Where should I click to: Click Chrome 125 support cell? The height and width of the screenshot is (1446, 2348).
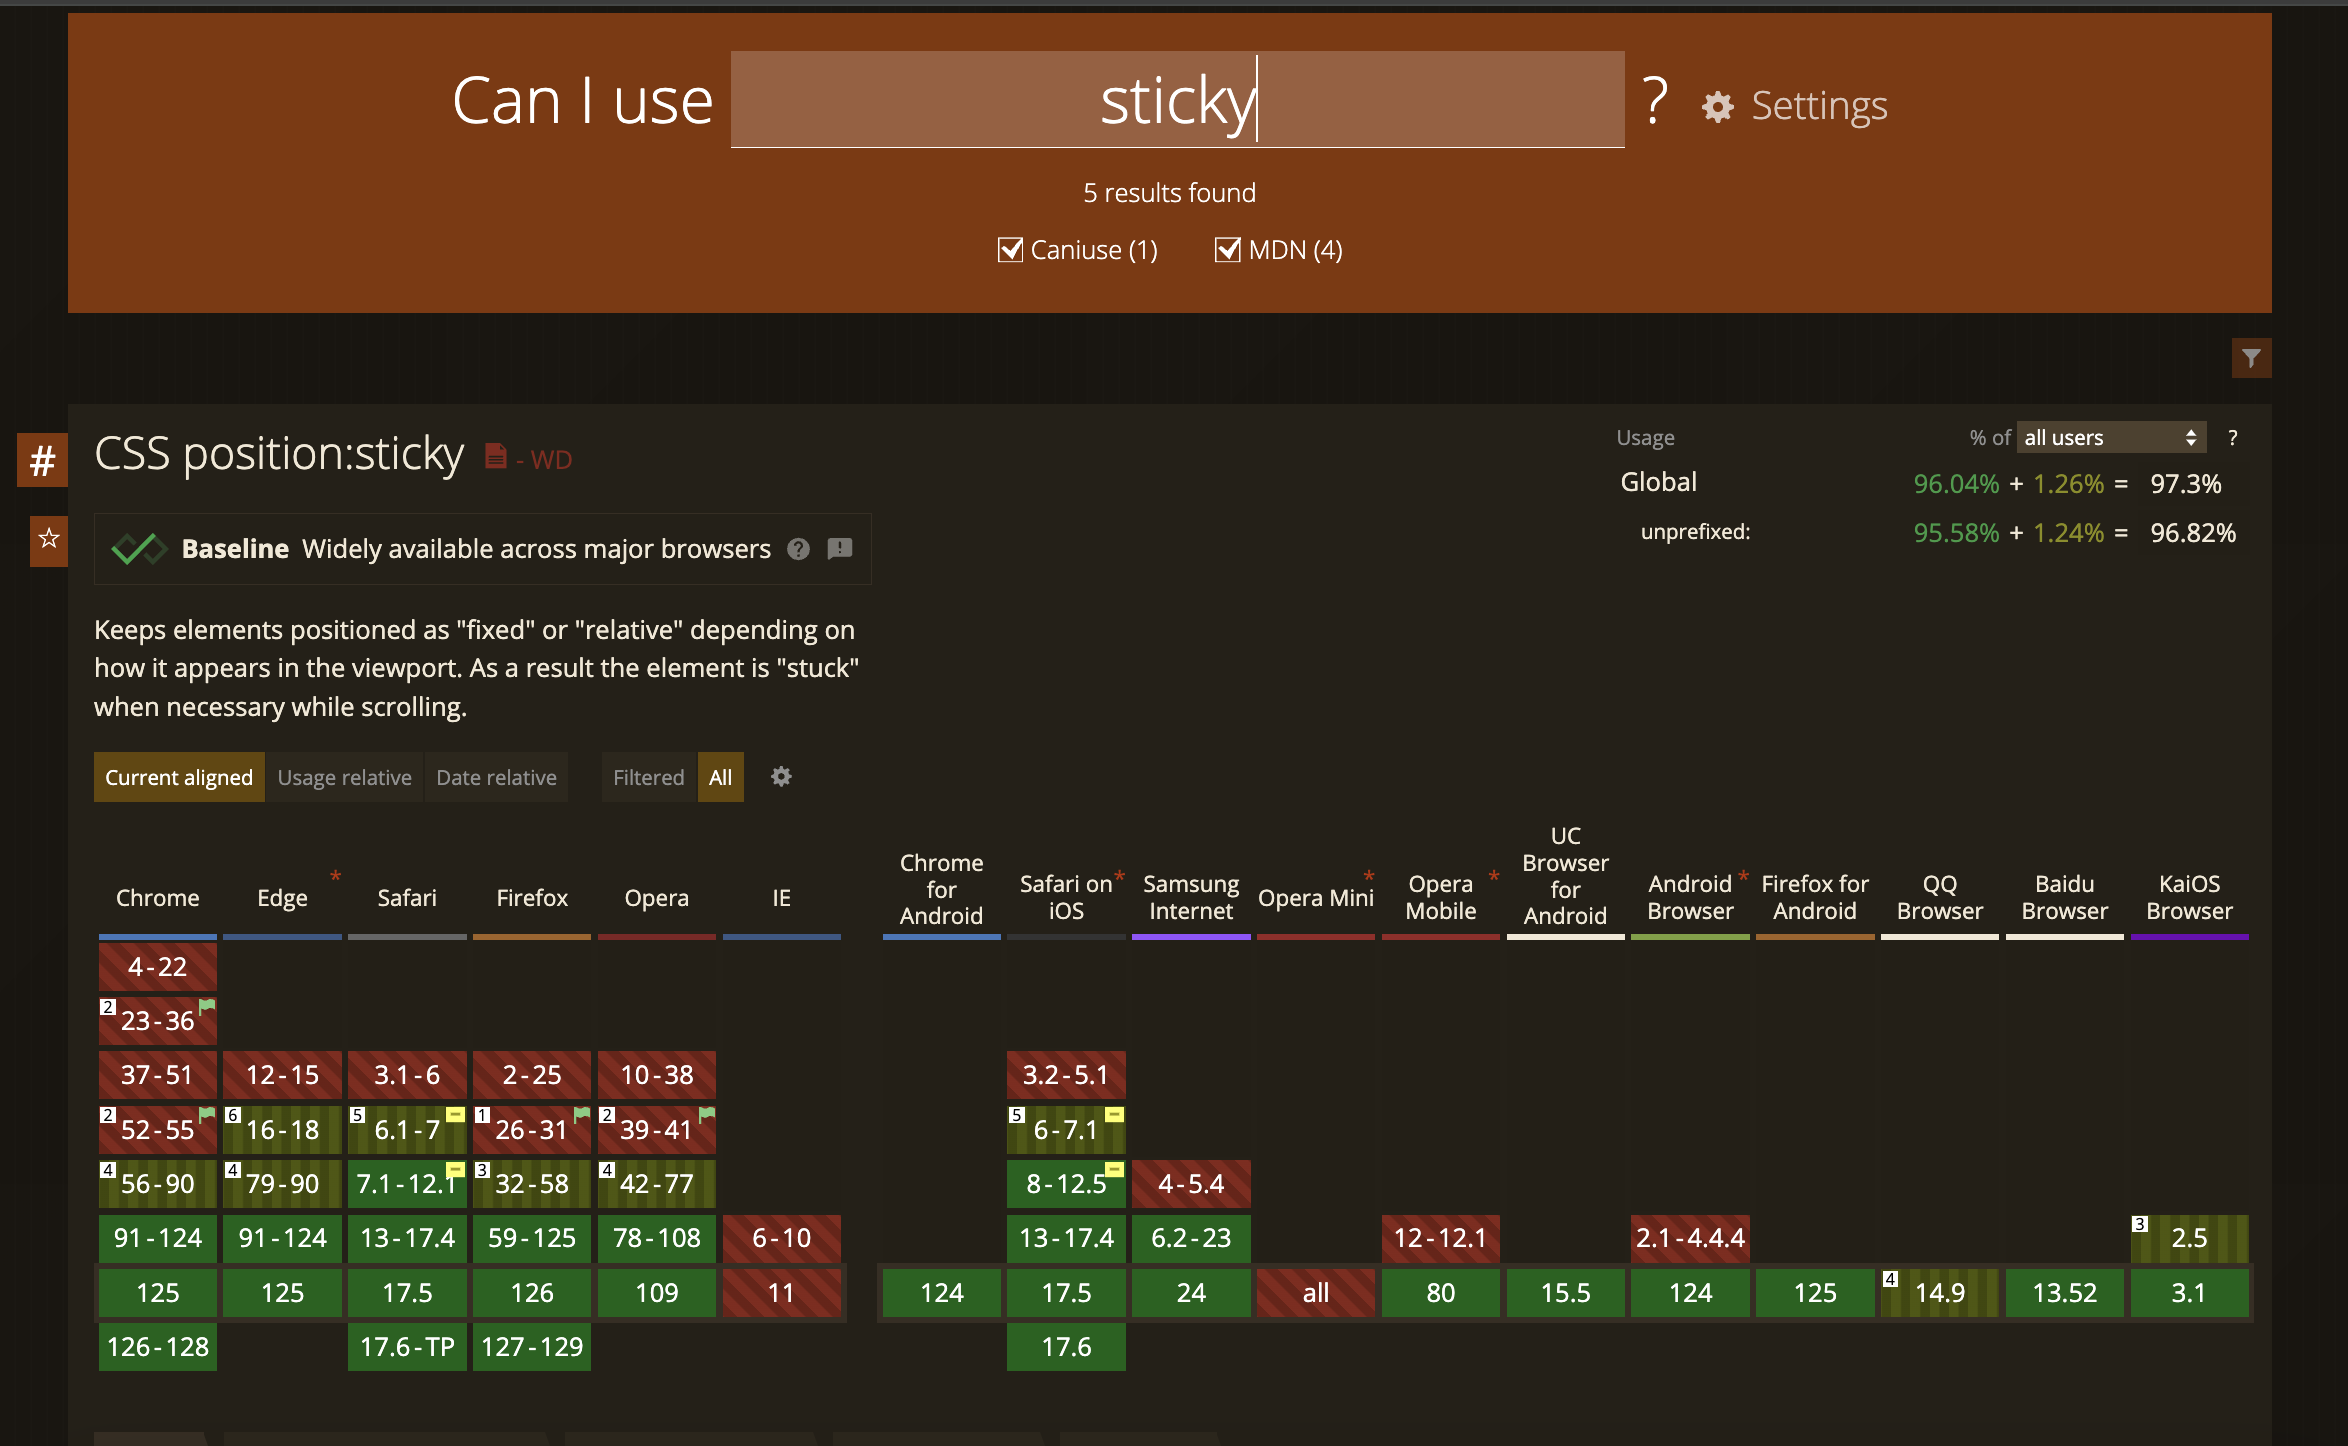coord(158,1293)
